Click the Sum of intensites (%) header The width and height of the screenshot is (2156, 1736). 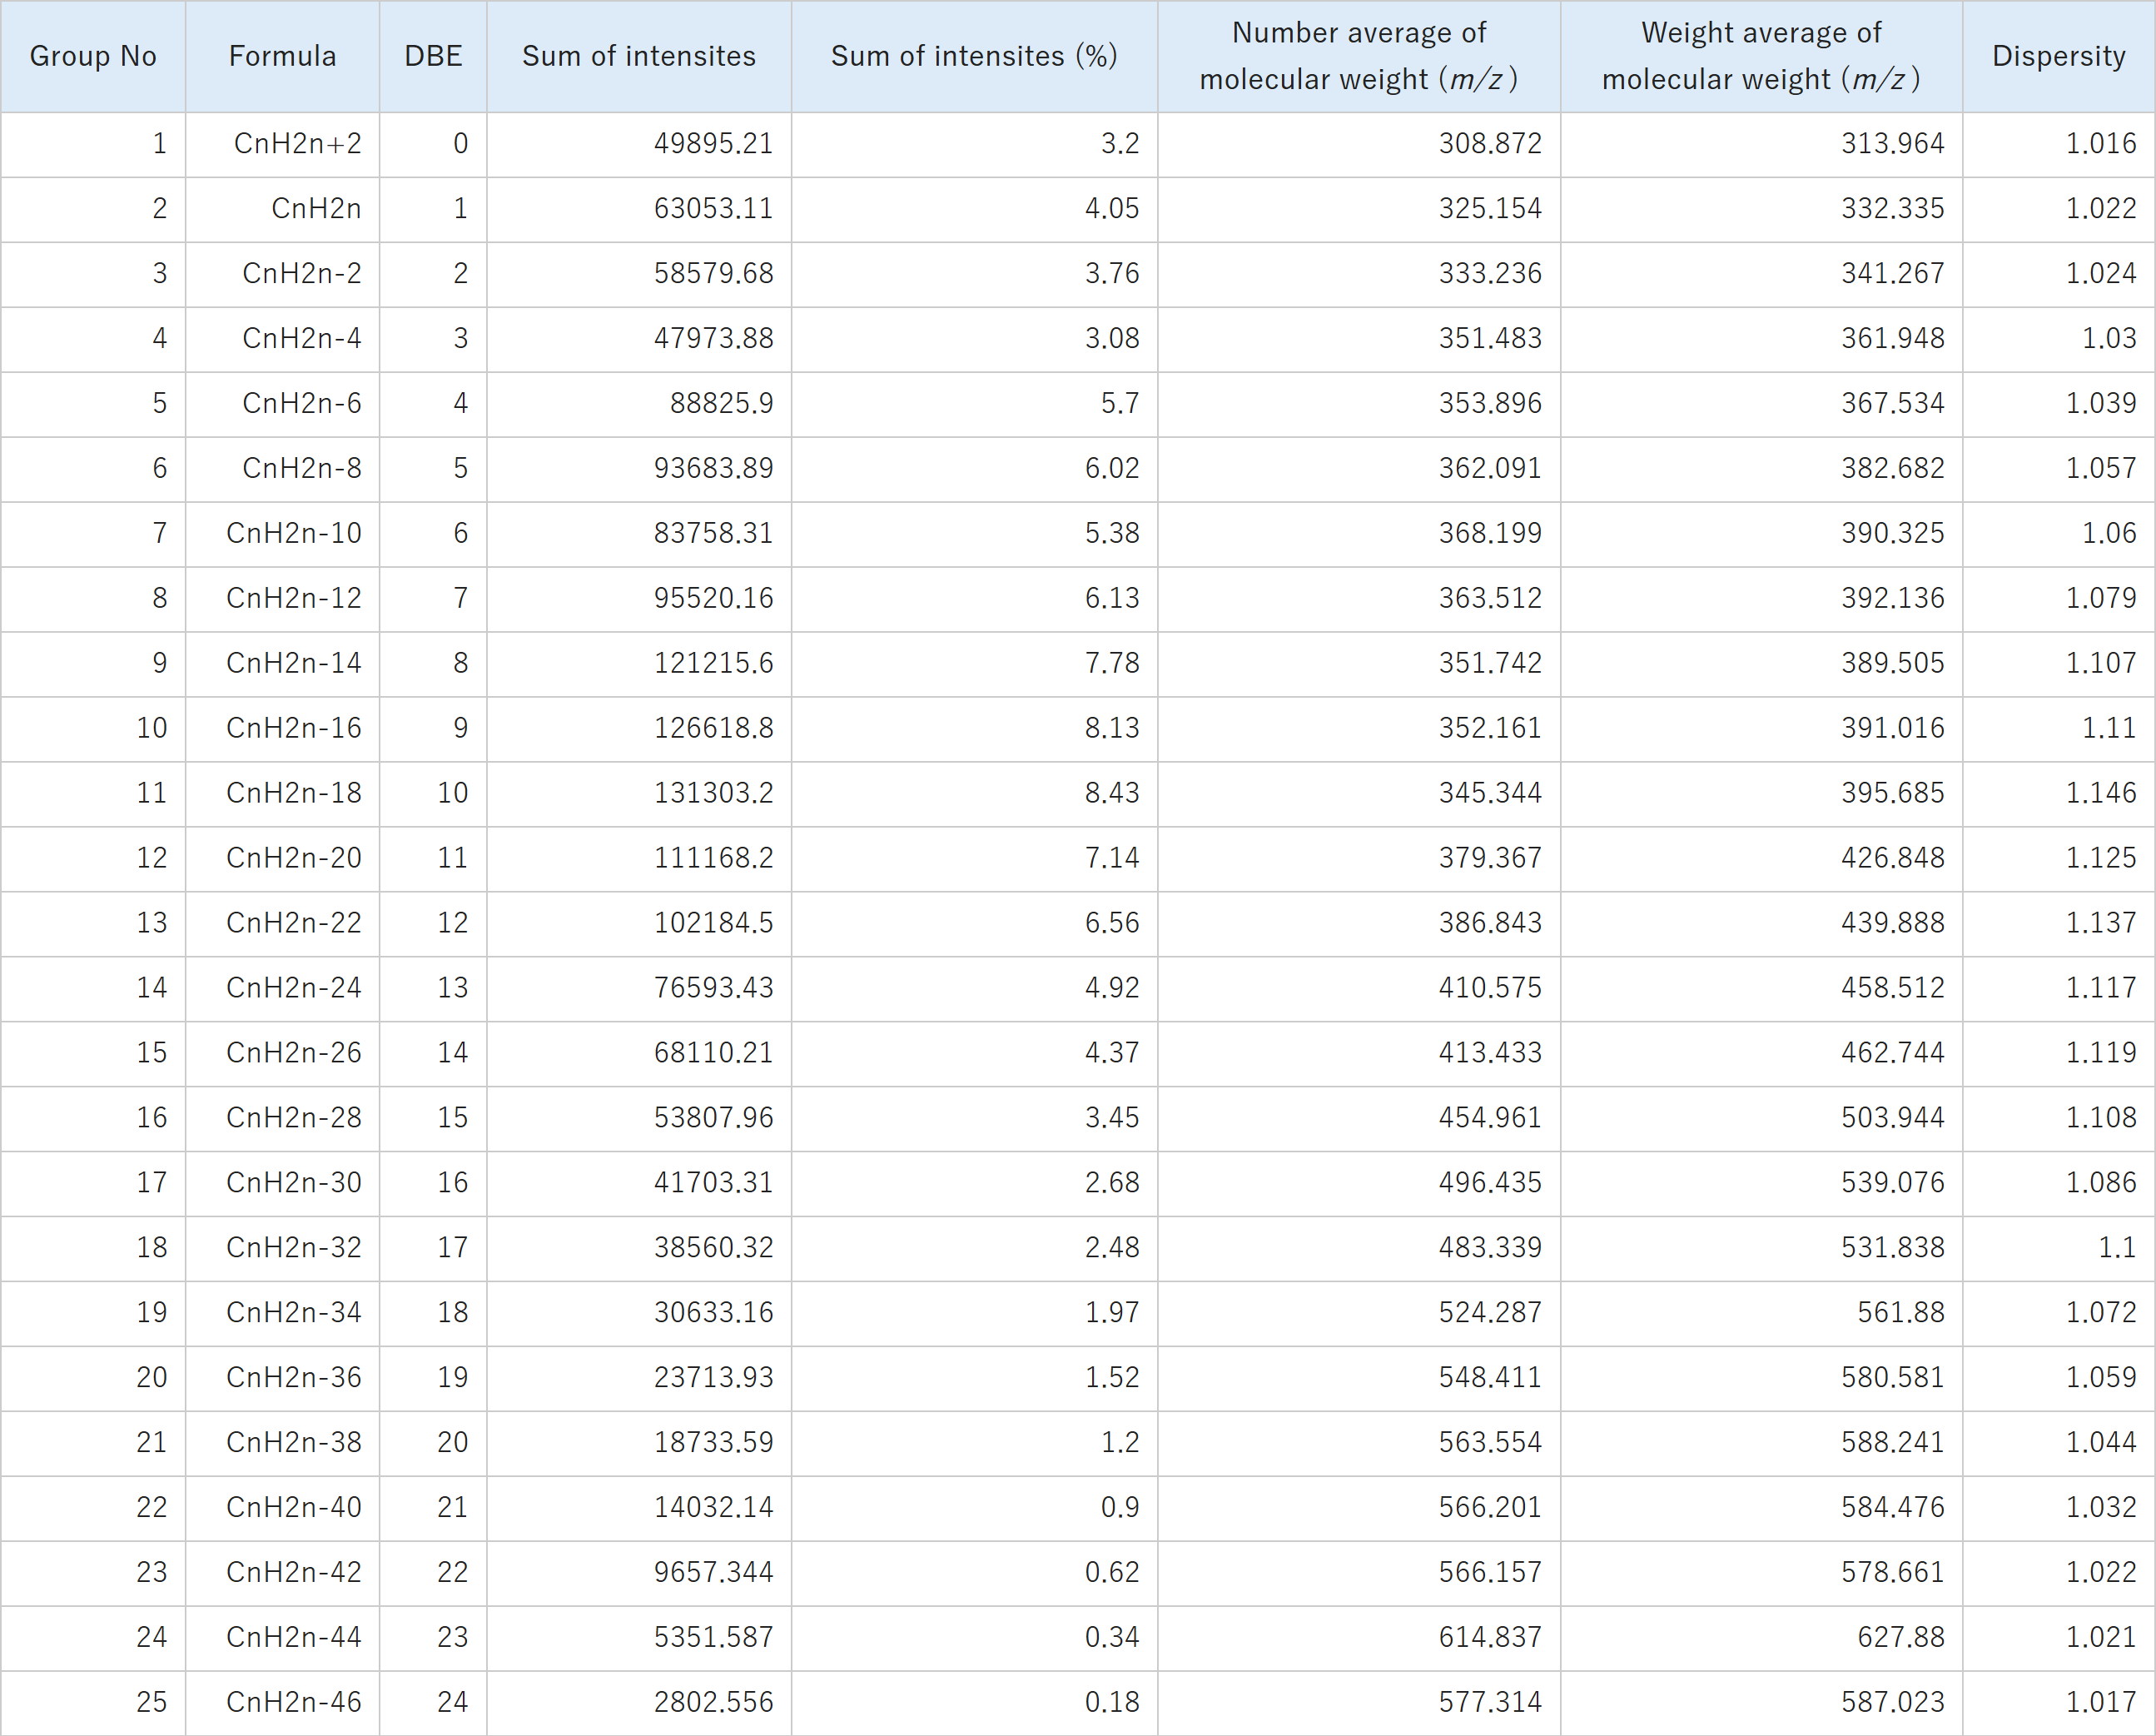click(x=975, y=56)
